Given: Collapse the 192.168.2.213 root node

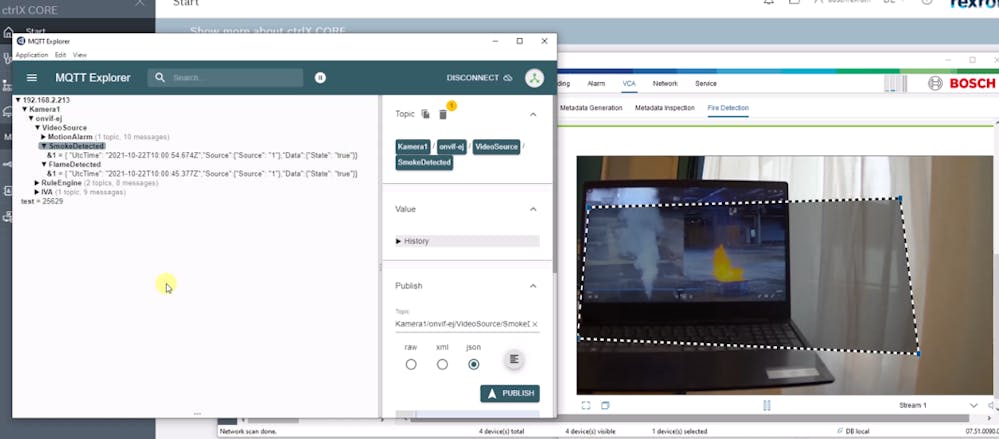Looking at the screenshot, I should point(18,100).
